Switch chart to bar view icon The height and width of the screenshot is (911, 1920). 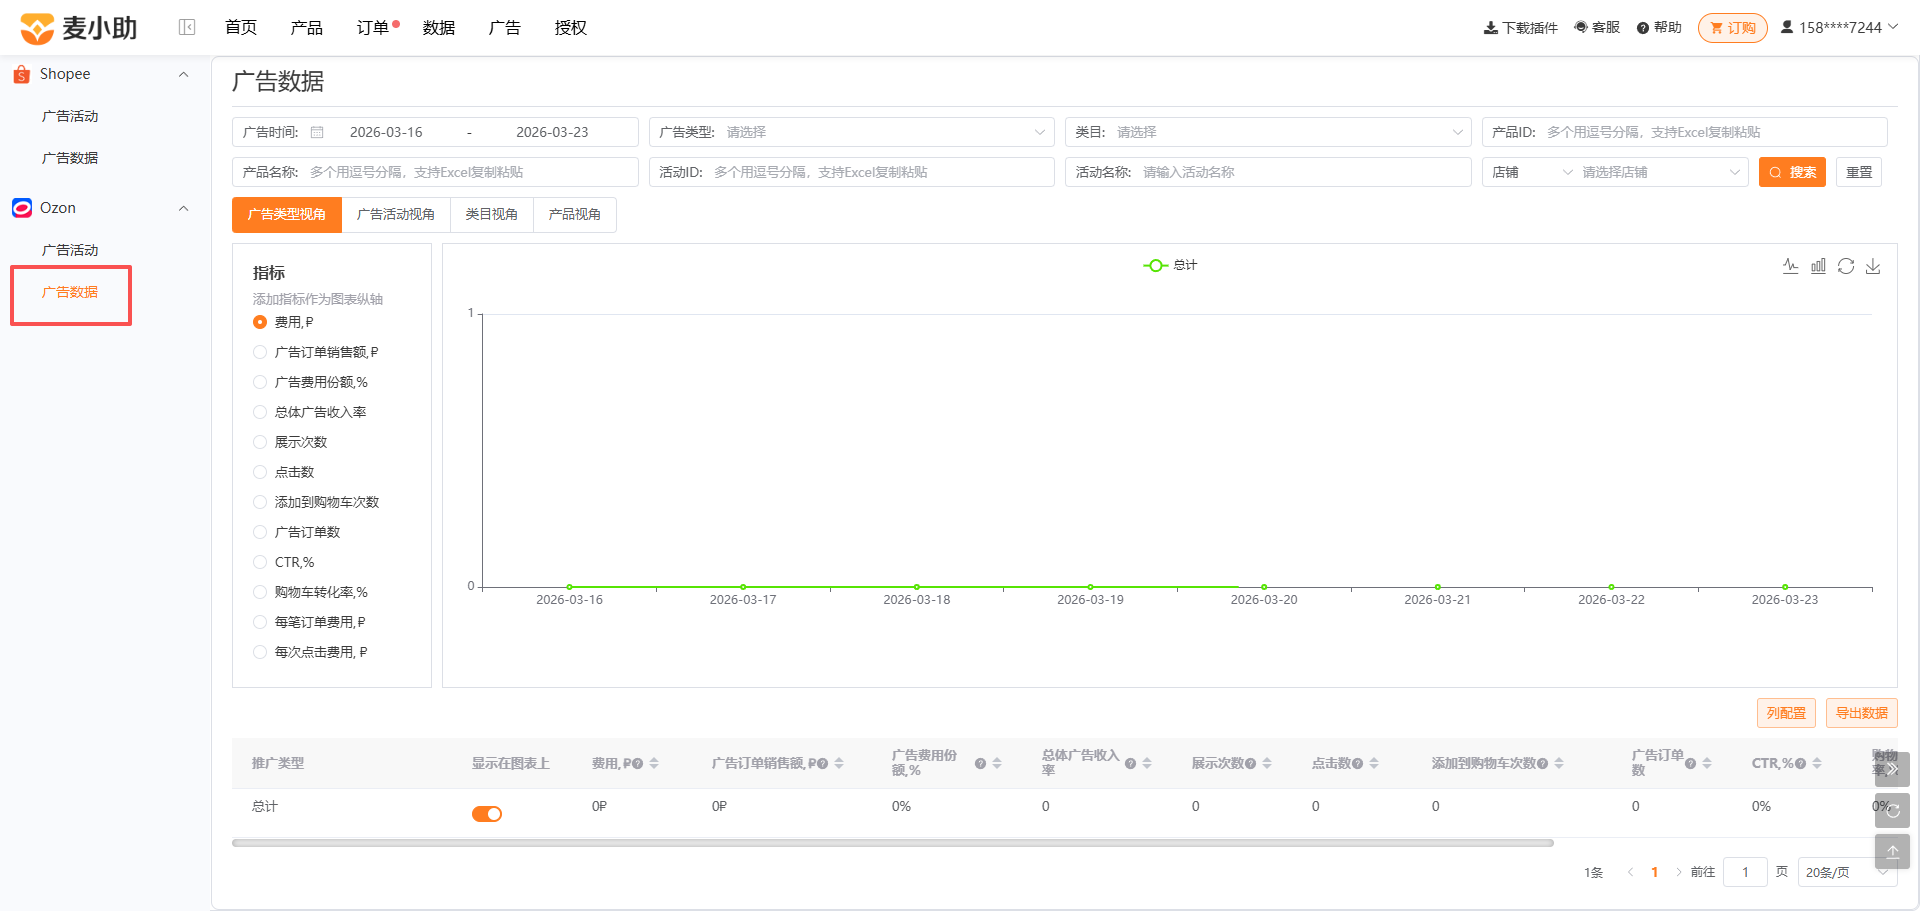pos(1818,266)
